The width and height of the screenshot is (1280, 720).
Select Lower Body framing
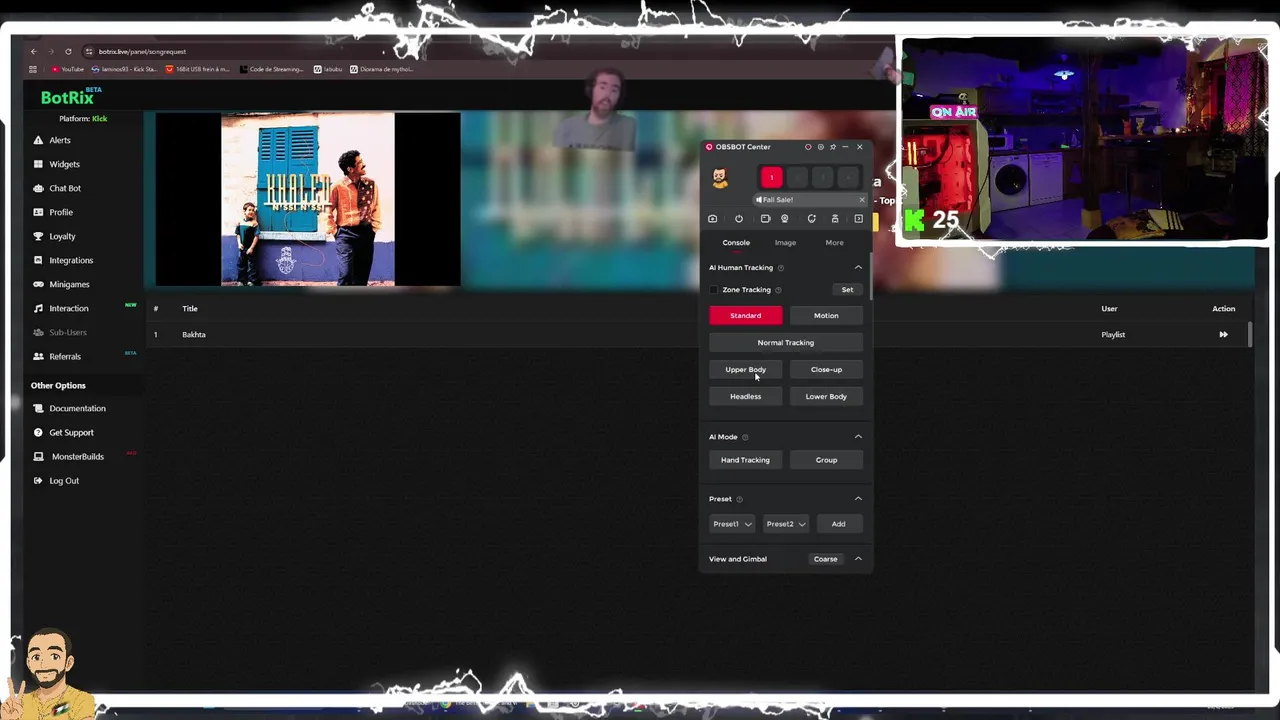click(826, 397)
